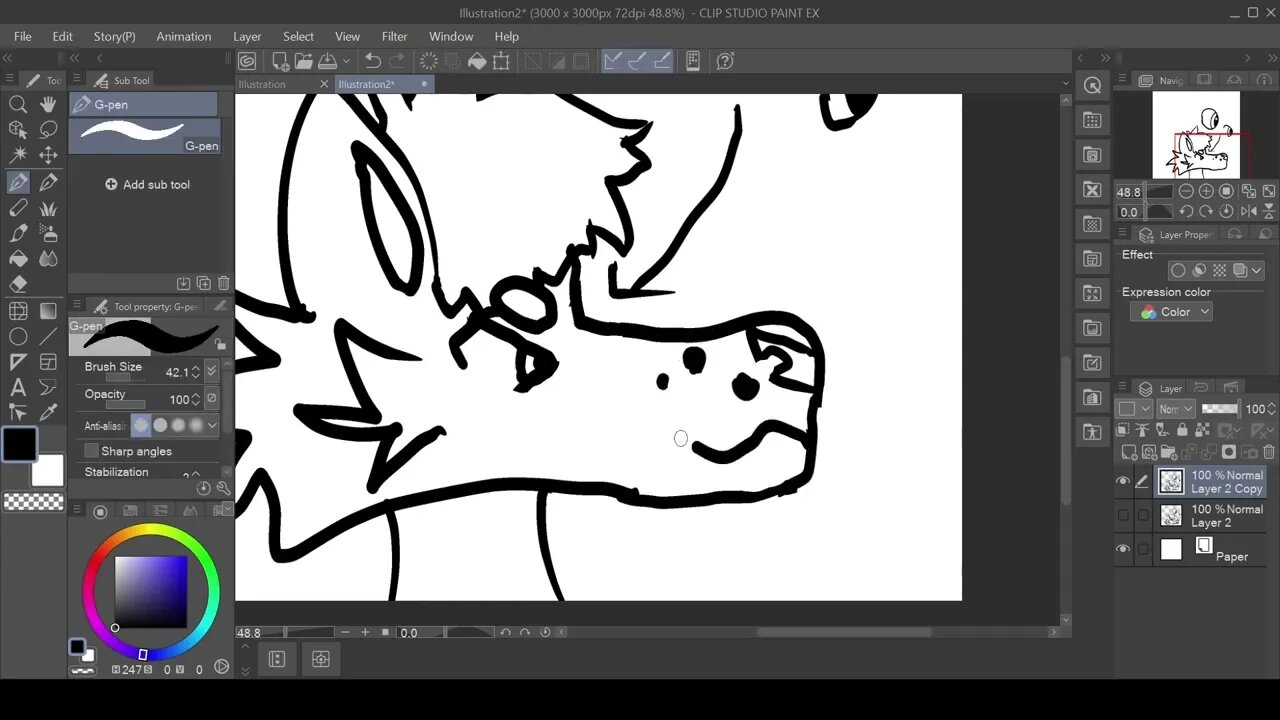Create a new canvas from command bar
The image size is (1280, 720).
tap(281, 61)
